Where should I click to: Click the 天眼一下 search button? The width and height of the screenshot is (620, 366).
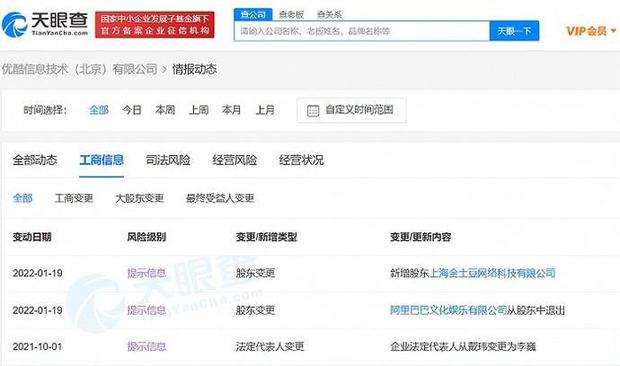tap(514, 31)
